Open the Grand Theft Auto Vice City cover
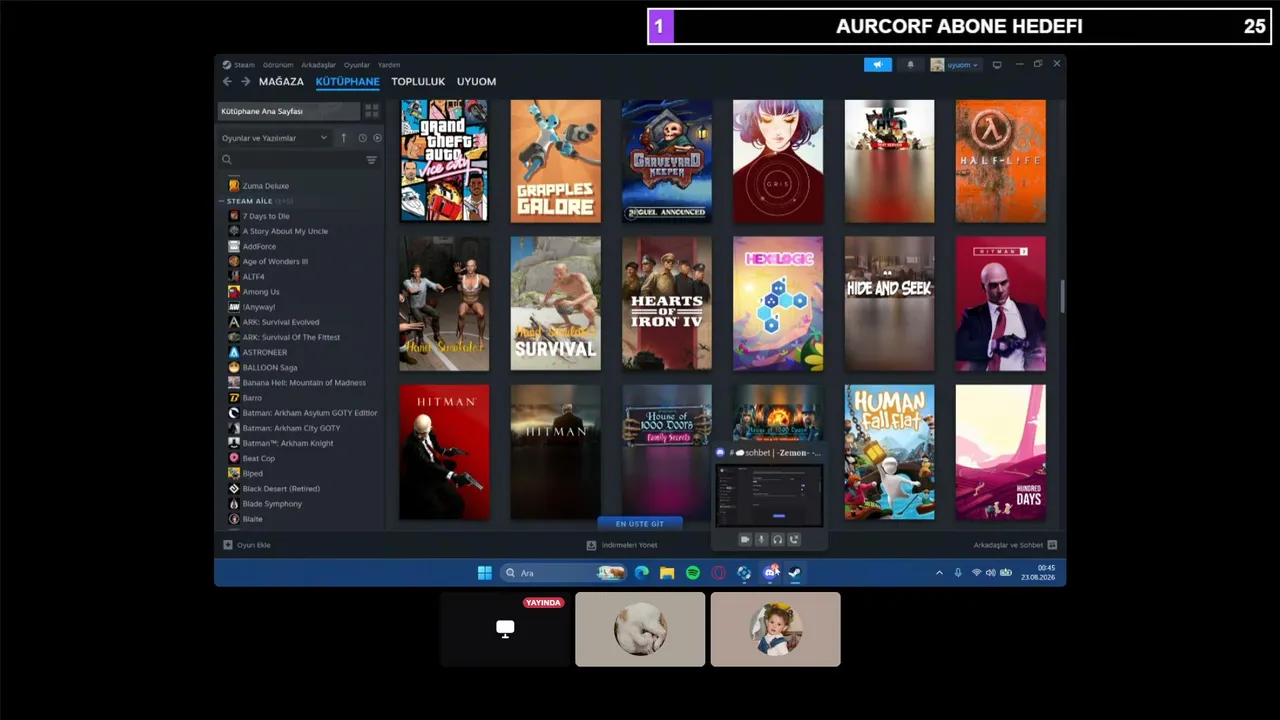 [444, 160]
